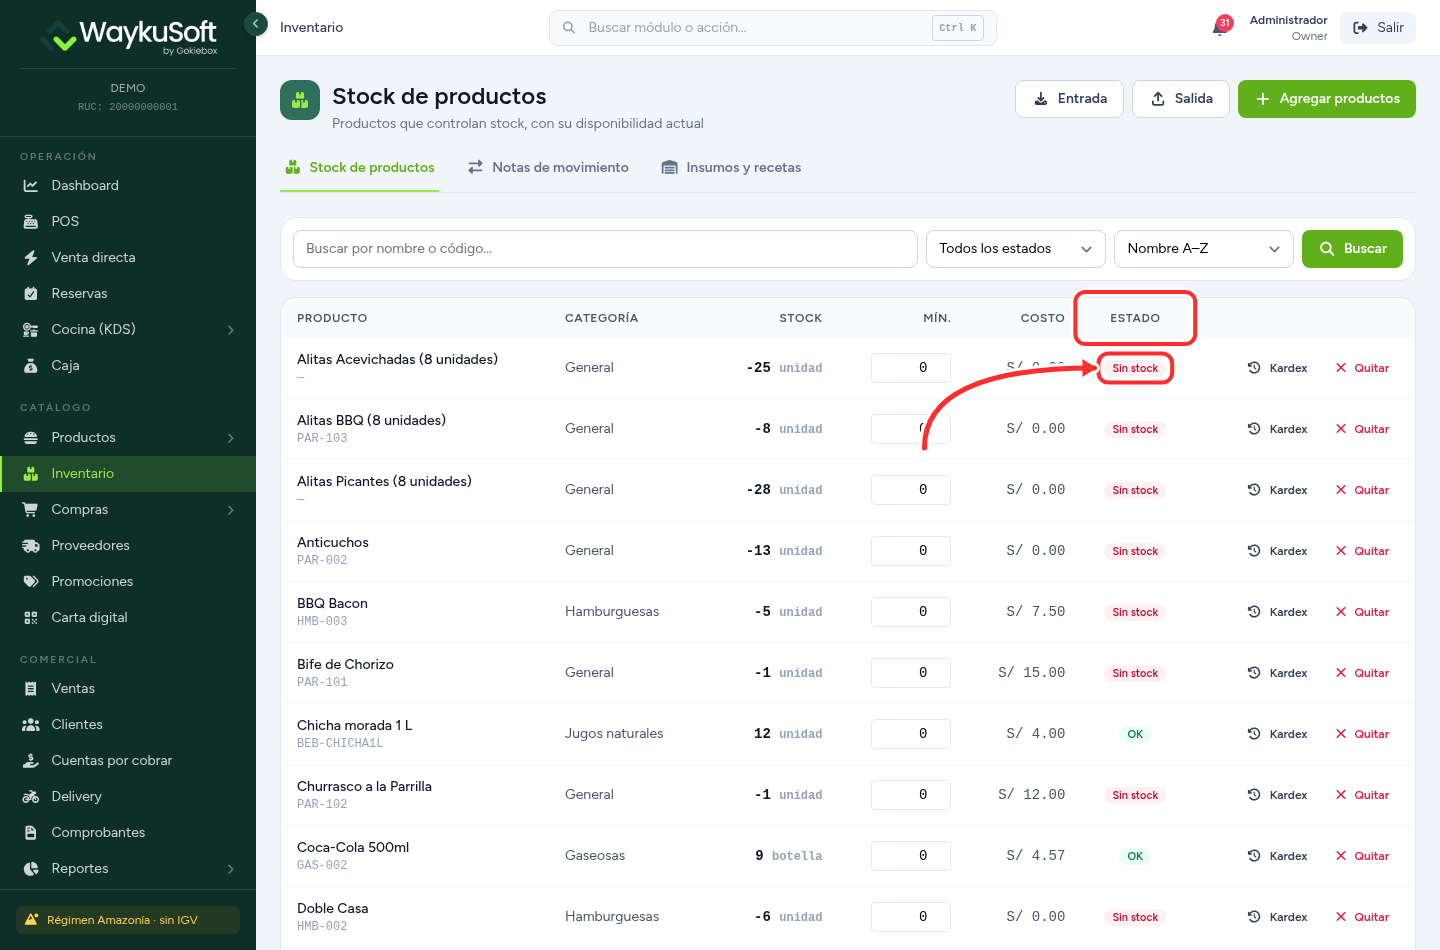Click the green Buscar button

[x=1352, y=249]
